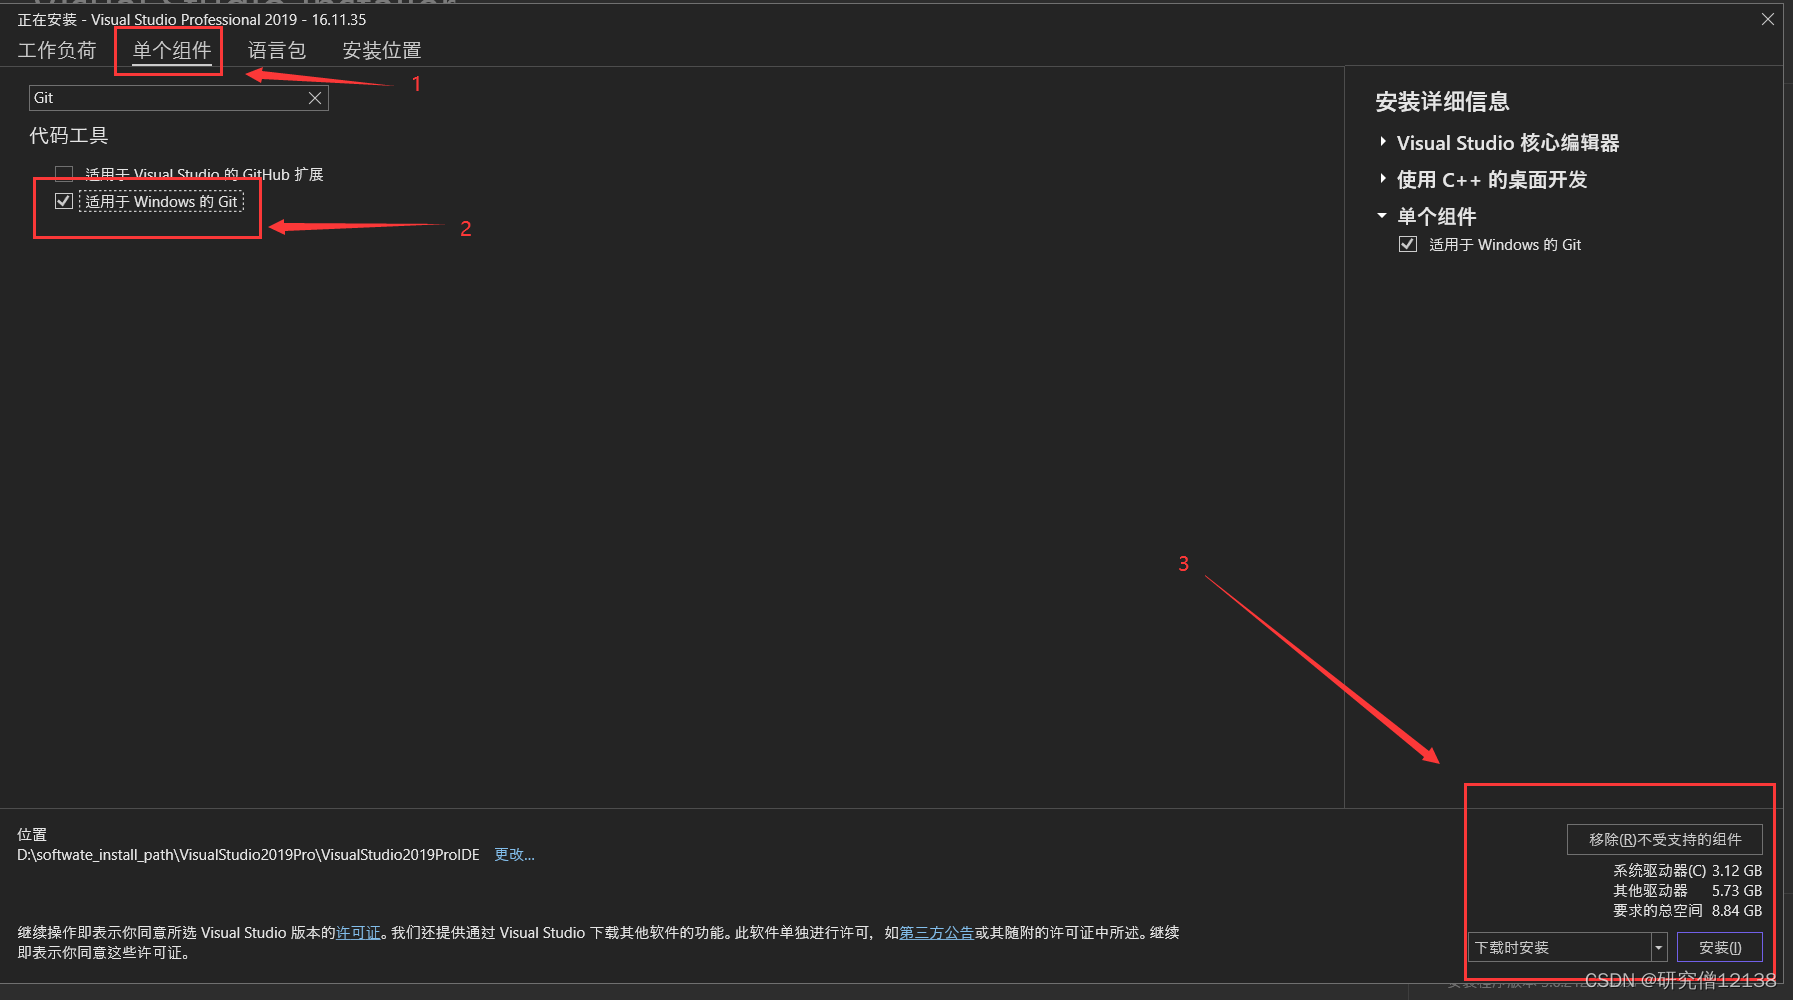
Task: Open the 许可证 link
Action: pos(358,933)
